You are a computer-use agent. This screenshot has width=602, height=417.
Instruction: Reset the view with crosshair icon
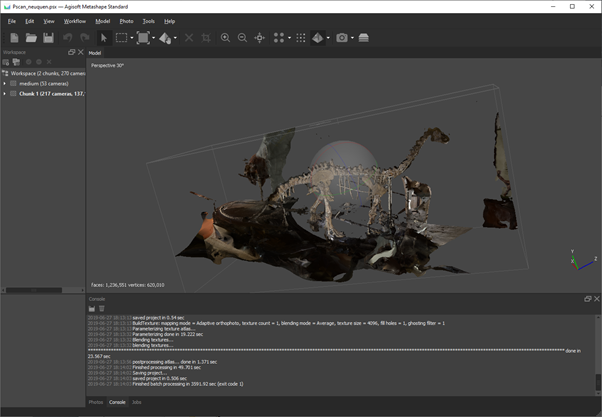[260, 38]
